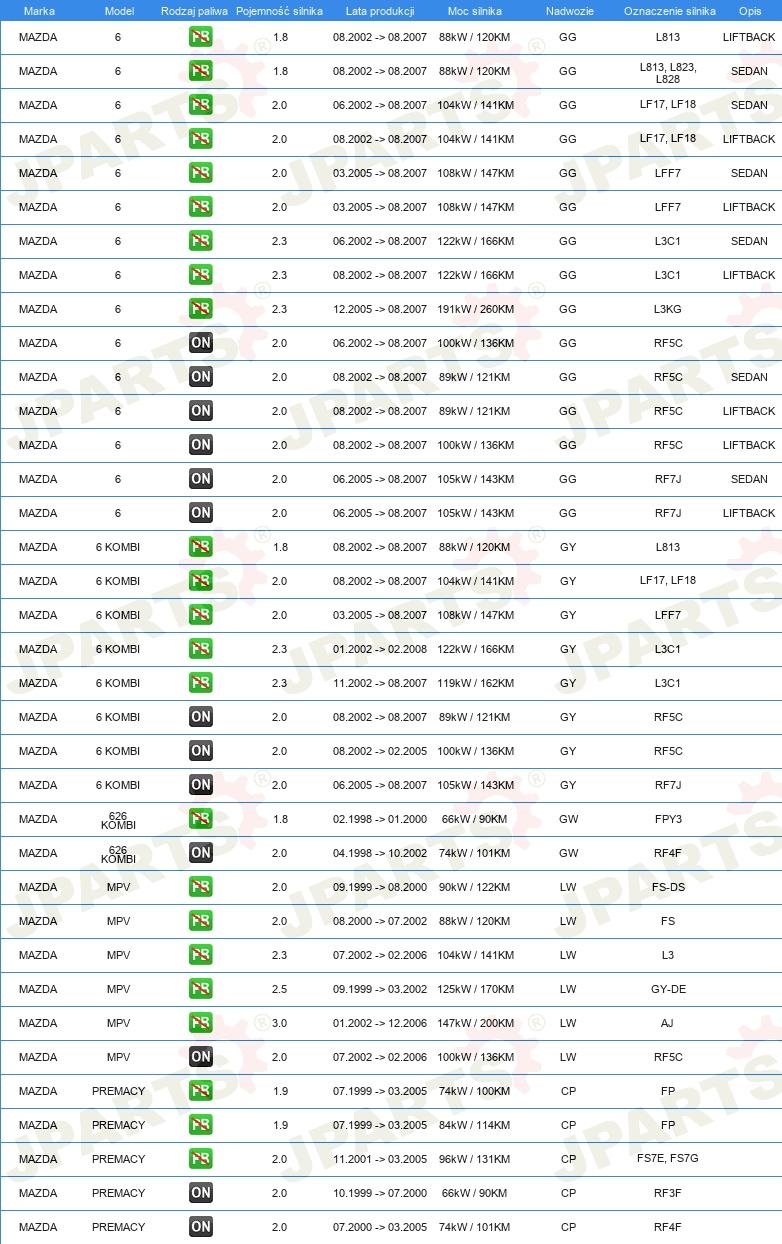Click diesel ON icon in PREMACY RF4F row
Image resolution: width=782 pixels, height=1244 pixels.
[x=201, y=1227]
